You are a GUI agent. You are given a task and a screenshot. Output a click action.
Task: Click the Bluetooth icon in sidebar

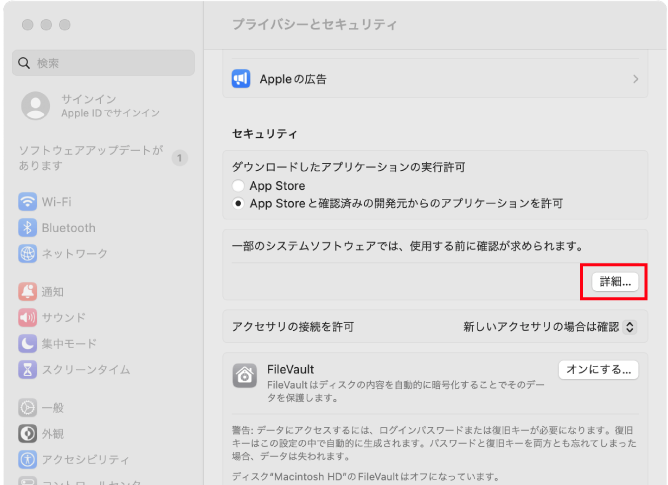coord(27,228)
